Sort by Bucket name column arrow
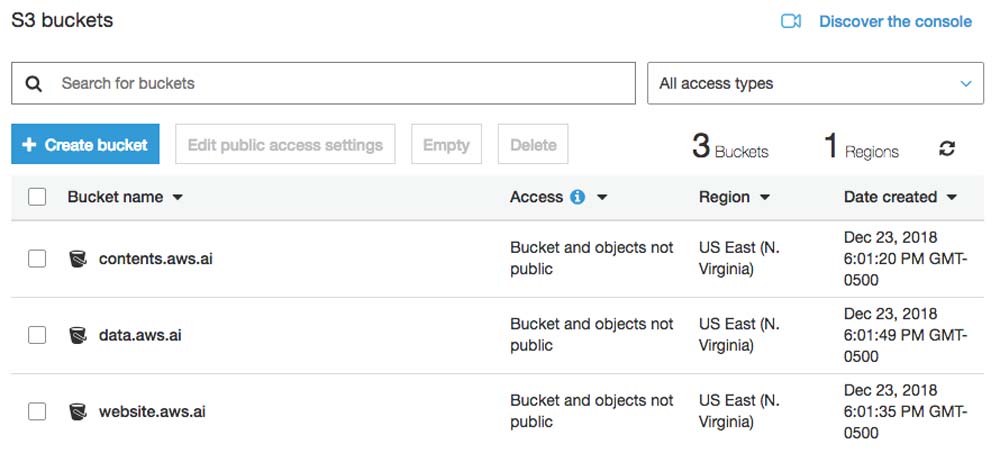This screenshot has width=1000, height=453. 177,198
